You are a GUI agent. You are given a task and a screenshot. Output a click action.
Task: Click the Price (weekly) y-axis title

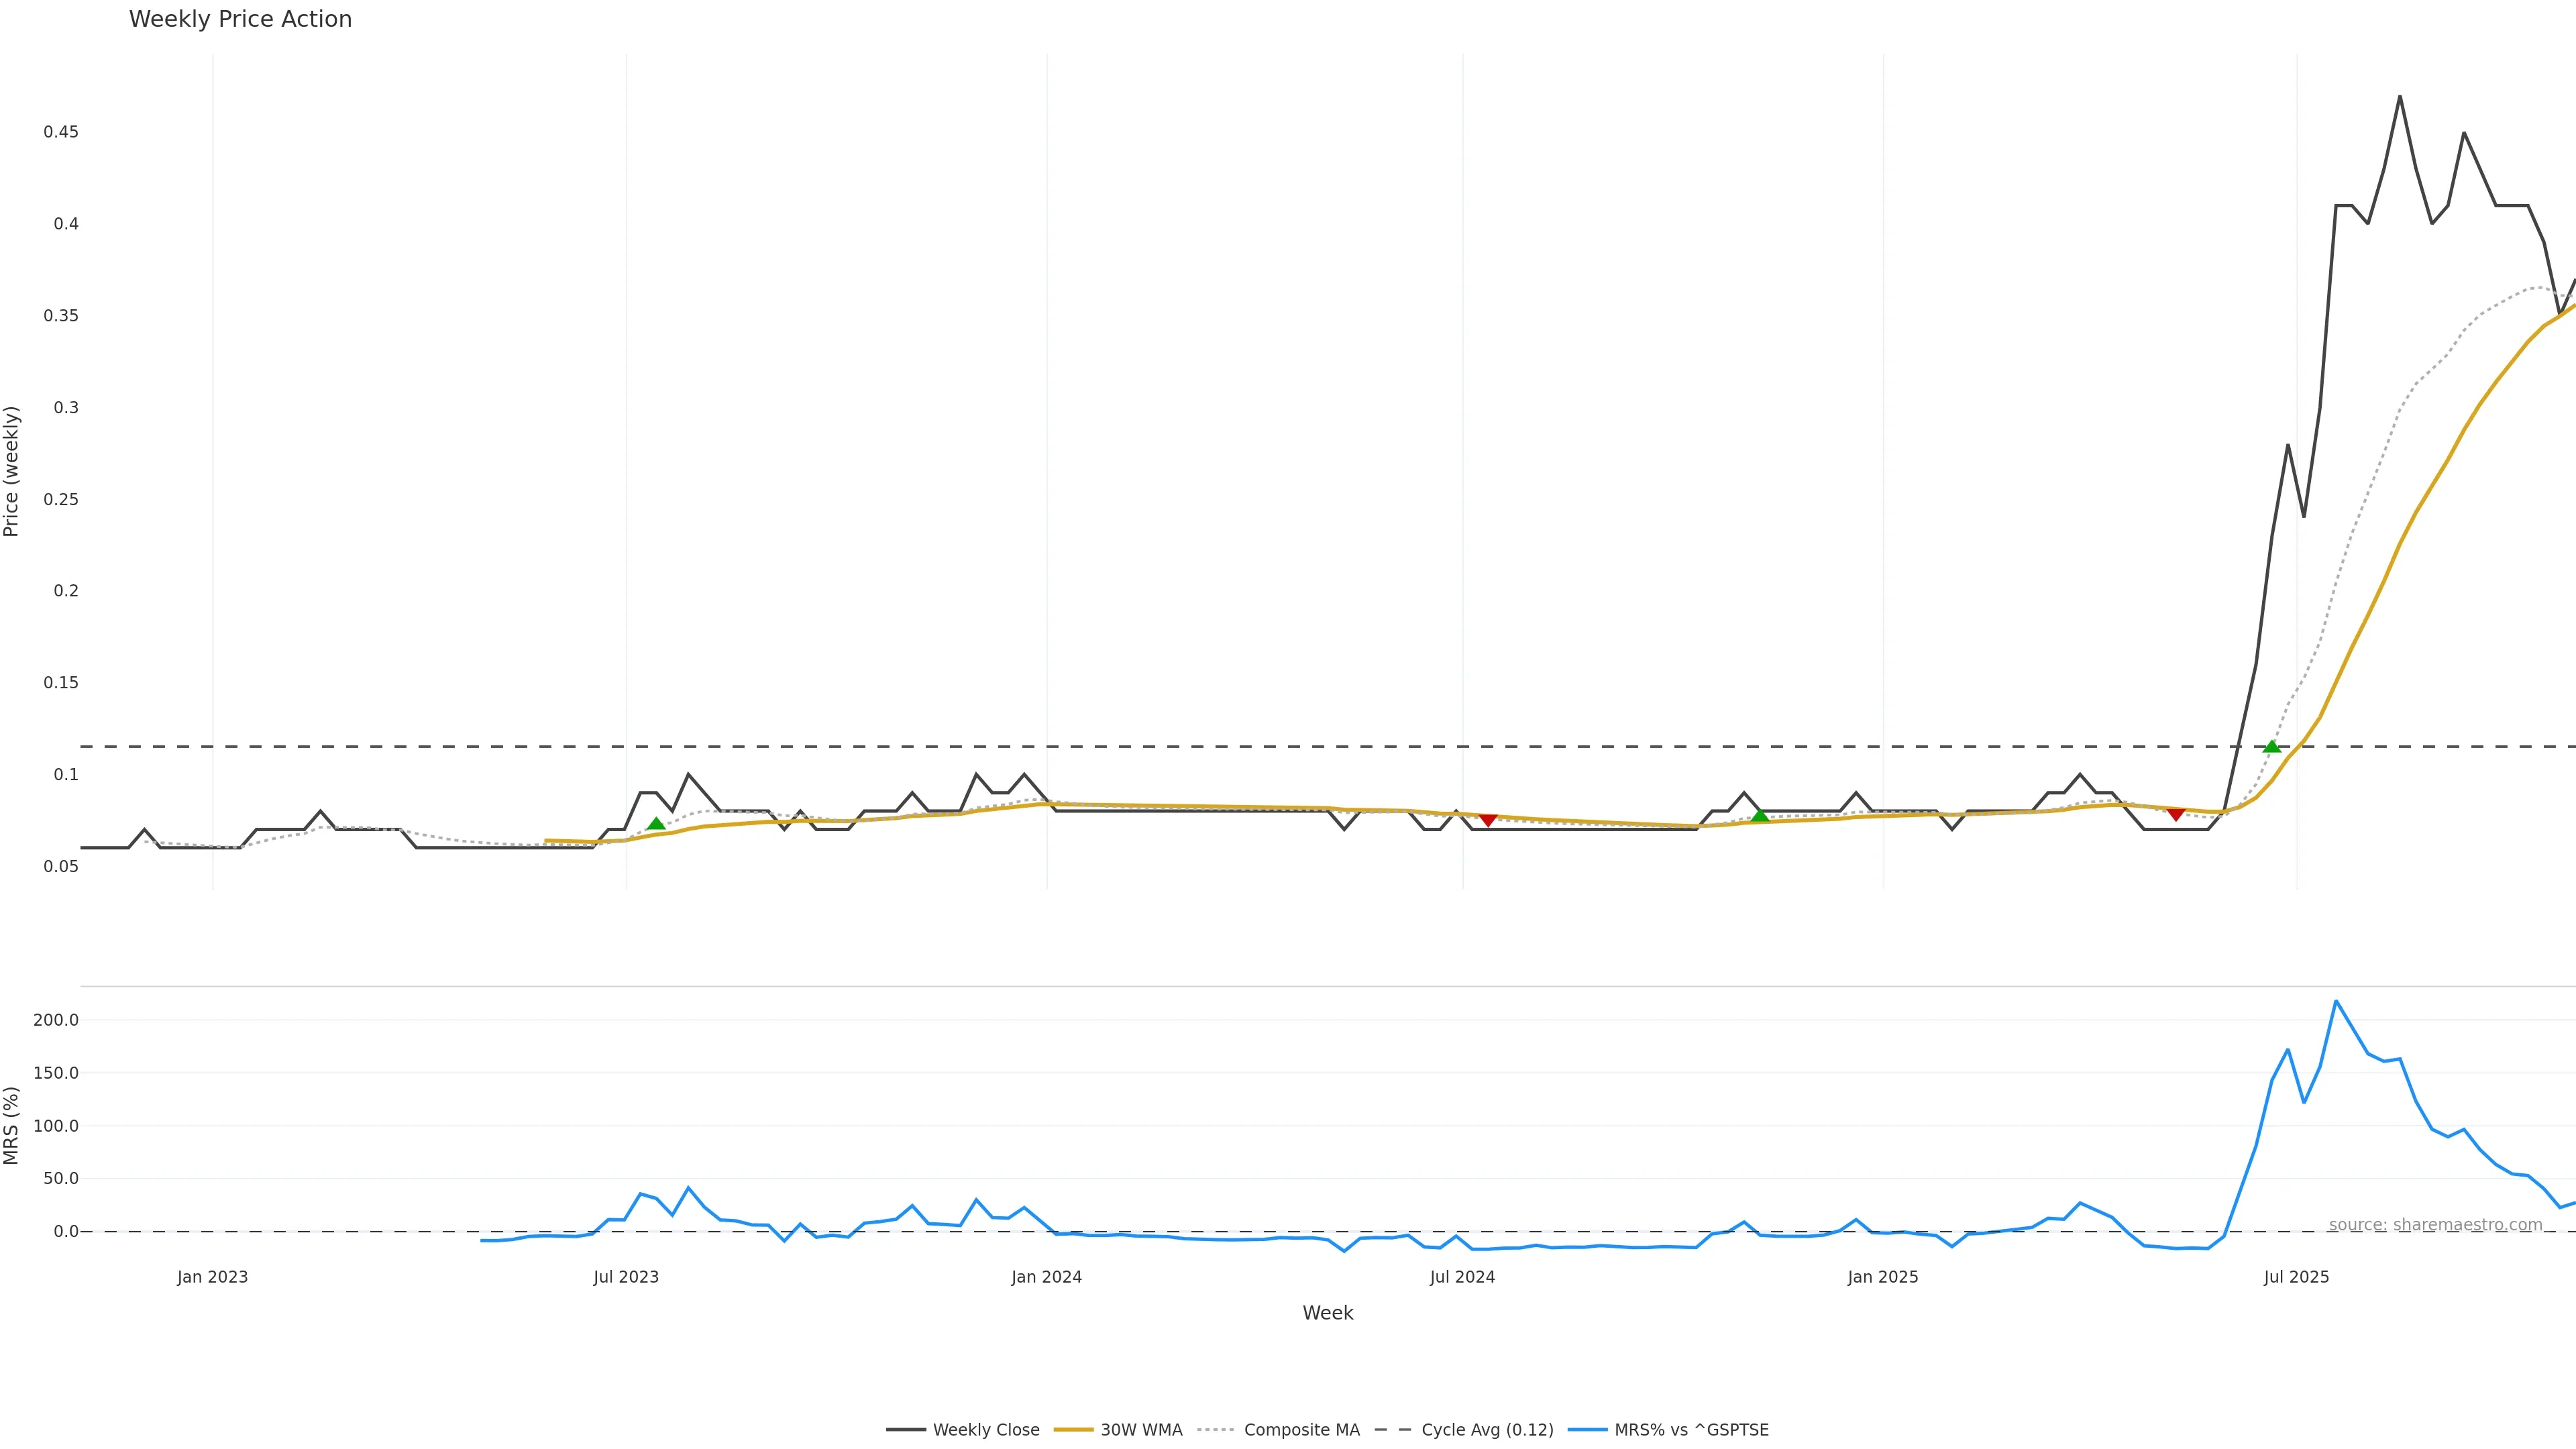(12, 471)
